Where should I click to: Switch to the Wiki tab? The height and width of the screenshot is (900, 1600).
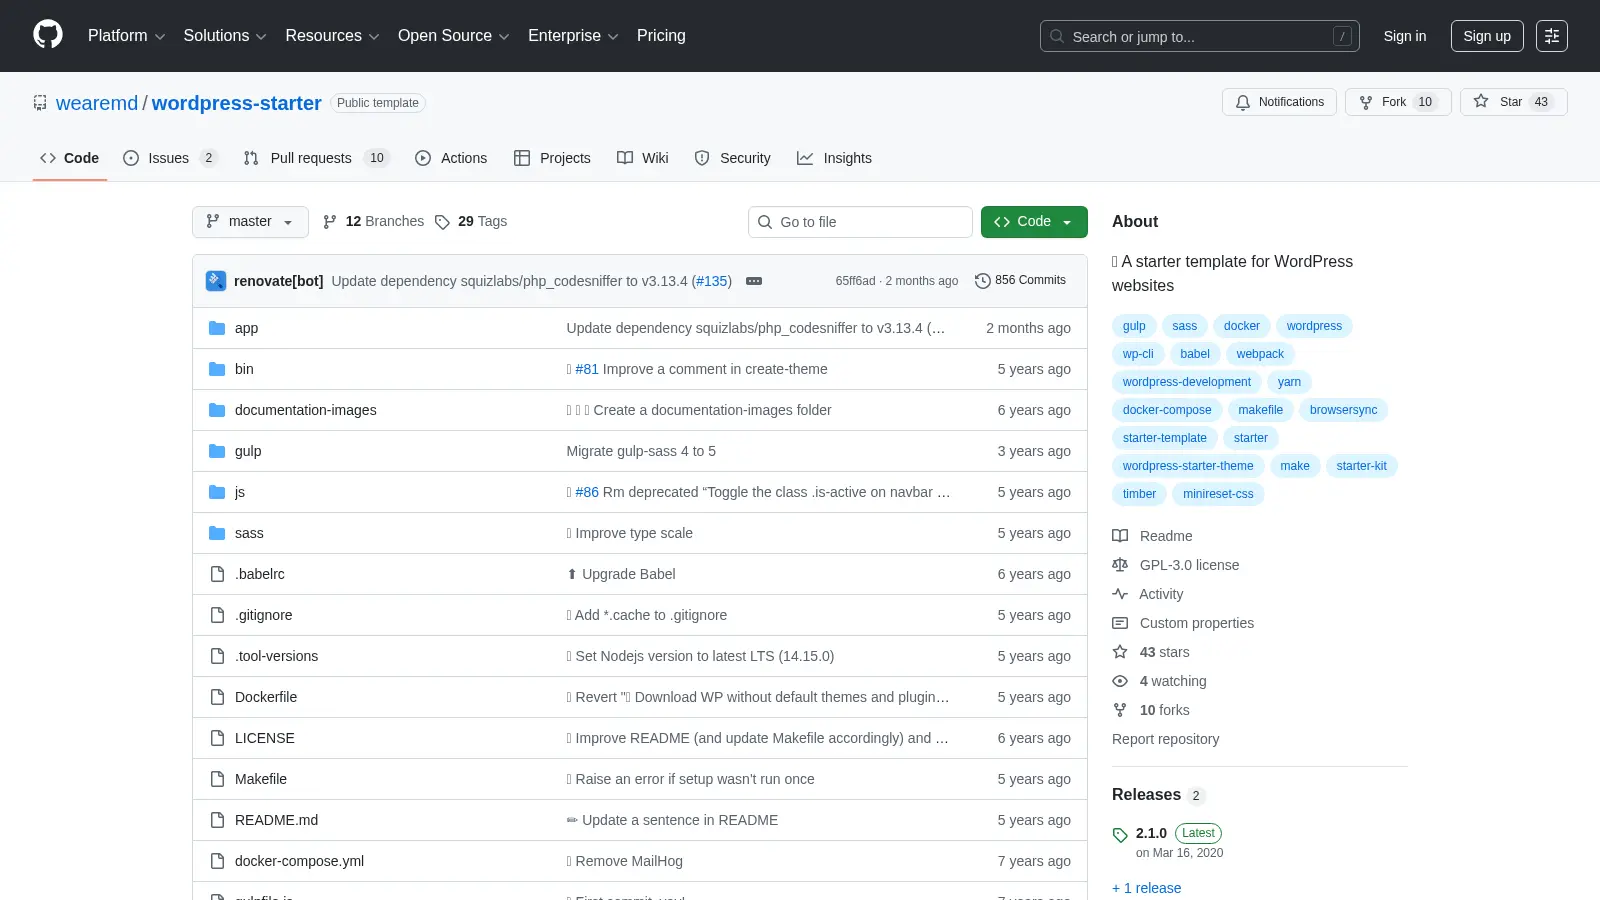click(643, 158)
